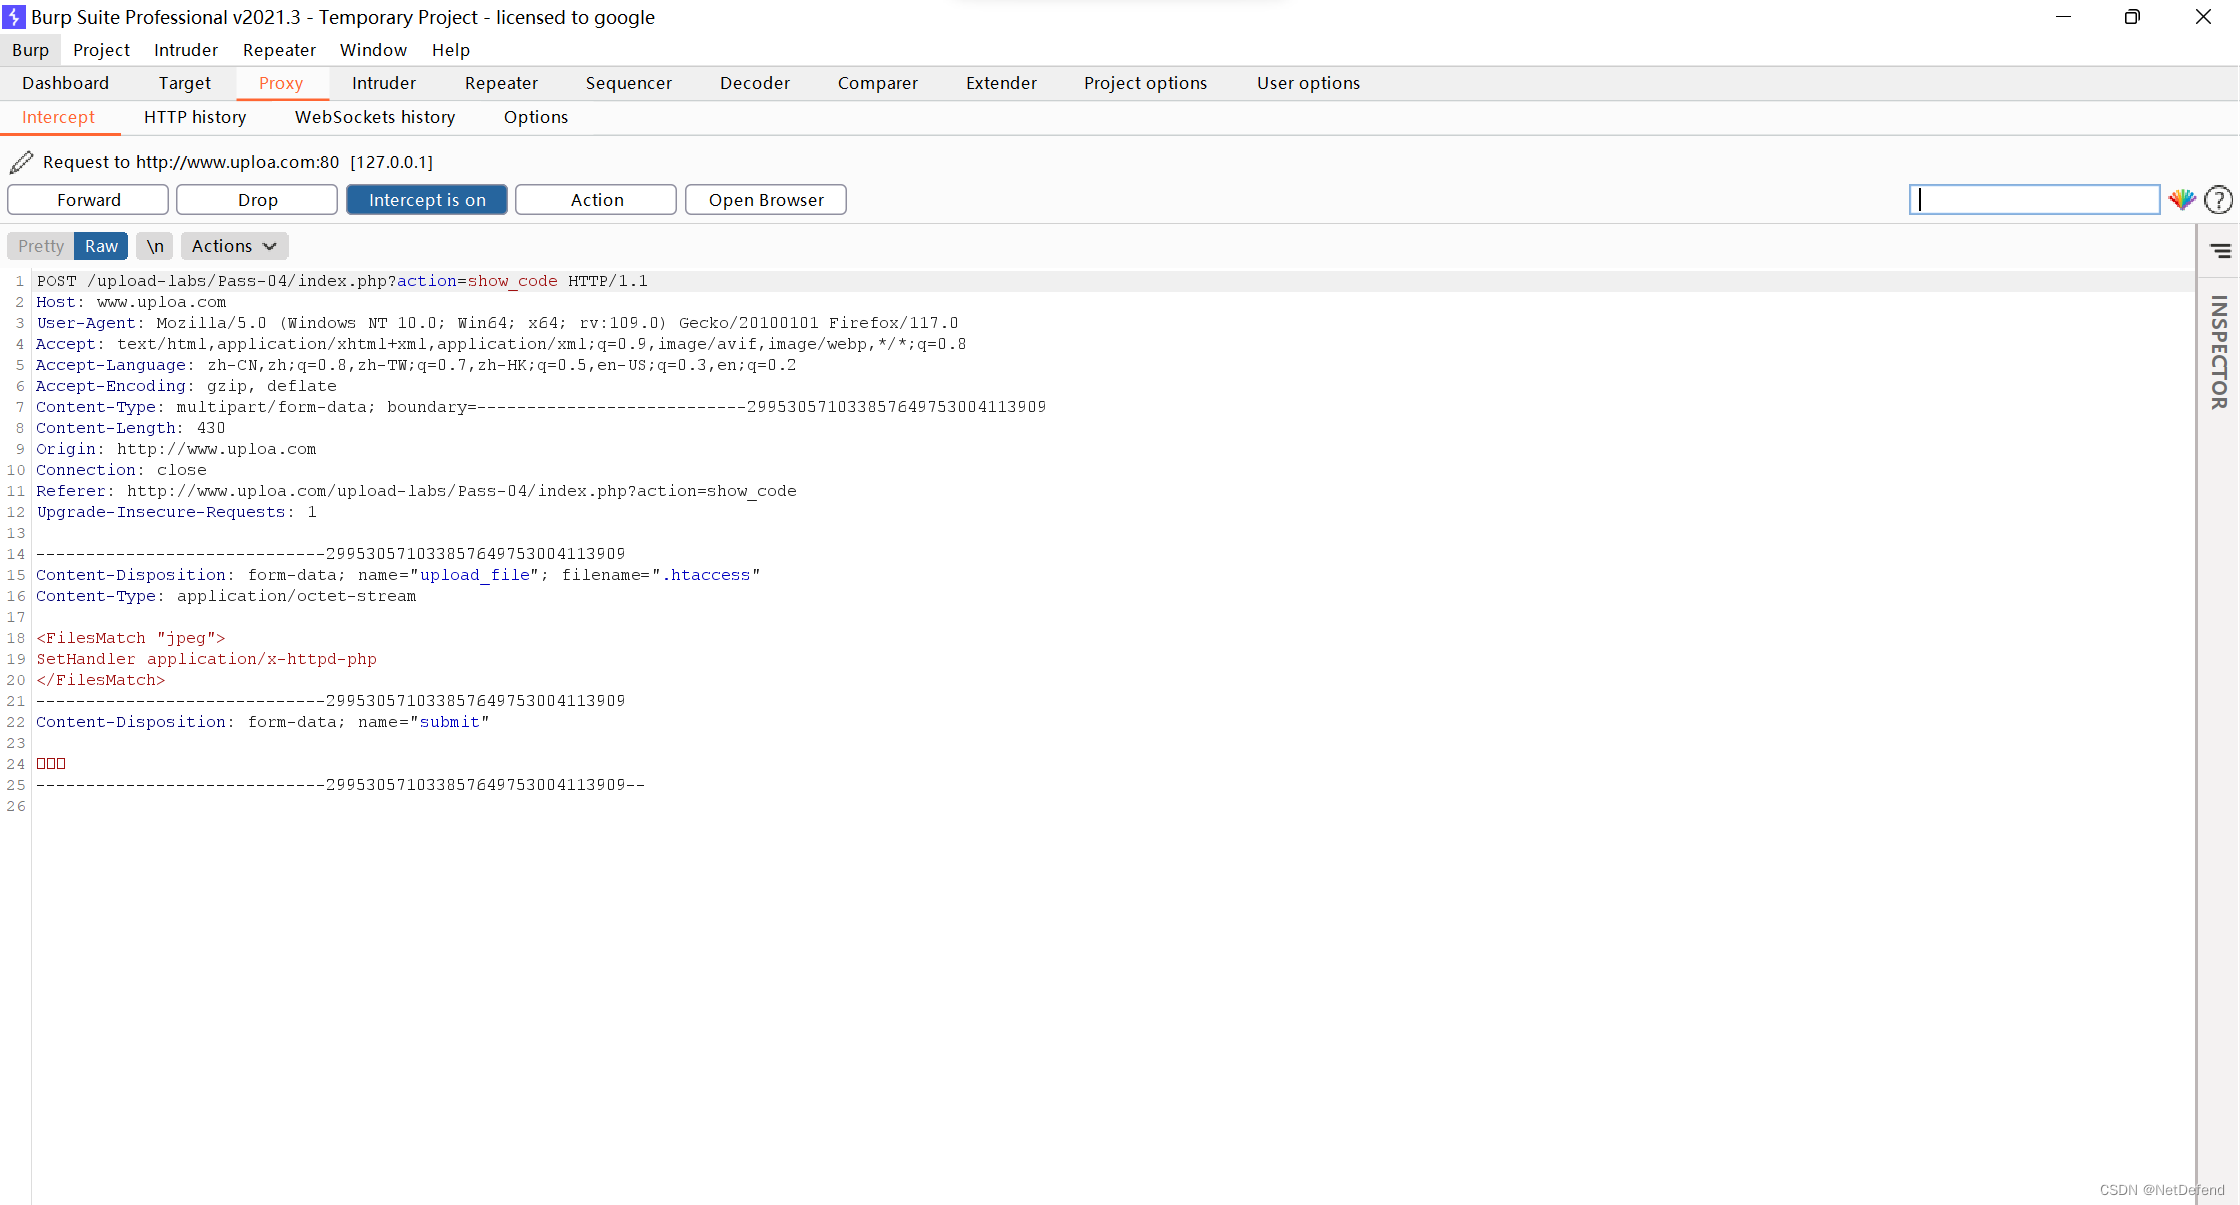Select the Proxy tab
This screenshot has width=2240, height=1205.
(x=281, y=83)
